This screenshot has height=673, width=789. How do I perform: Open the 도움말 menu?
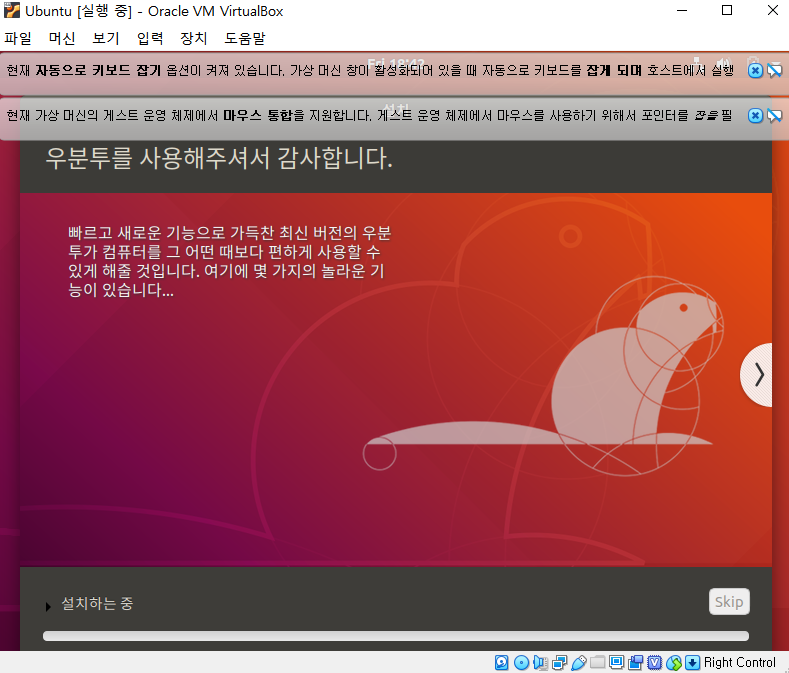(x=245, y=38)
